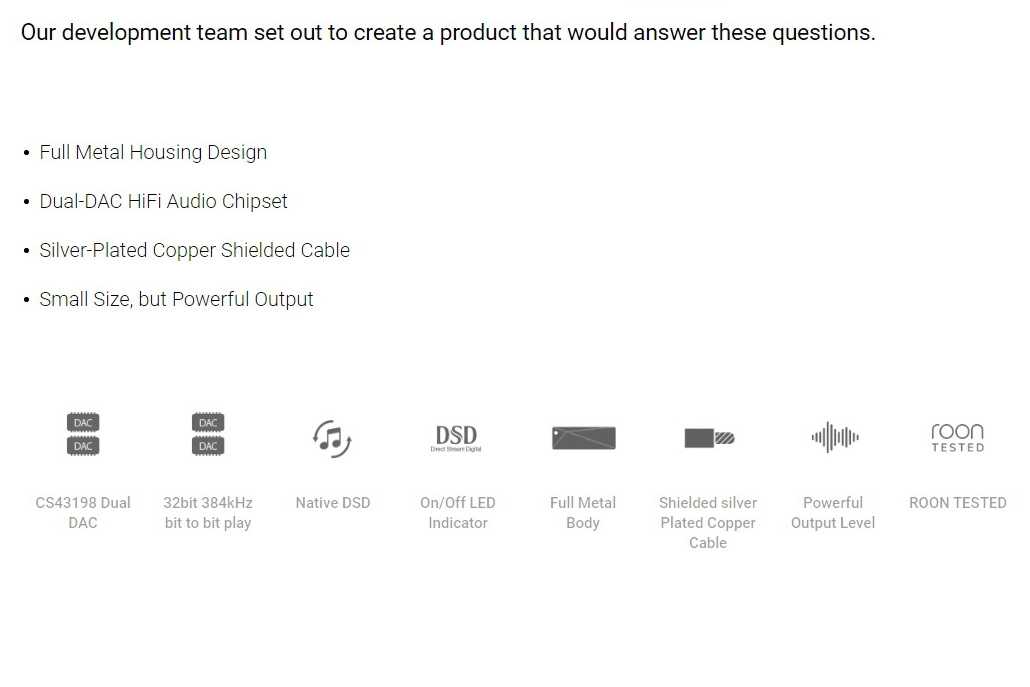Click the Roon Tested logo

(x=957, y=437)
